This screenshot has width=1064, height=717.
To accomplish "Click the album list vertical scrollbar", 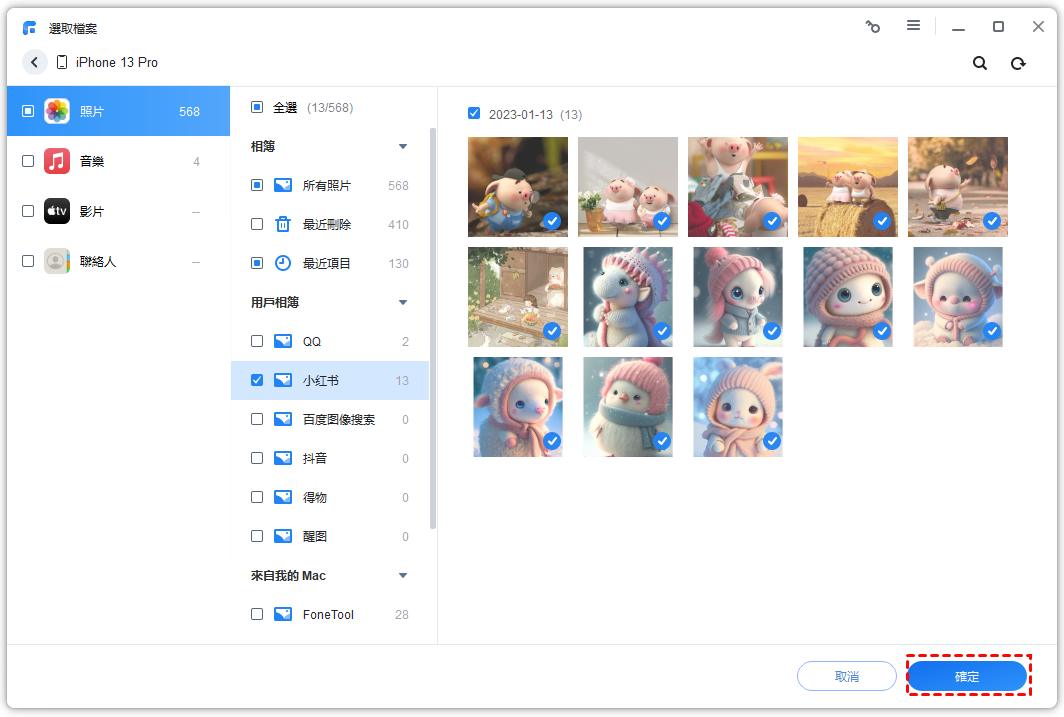I will [x=433, y=328].
